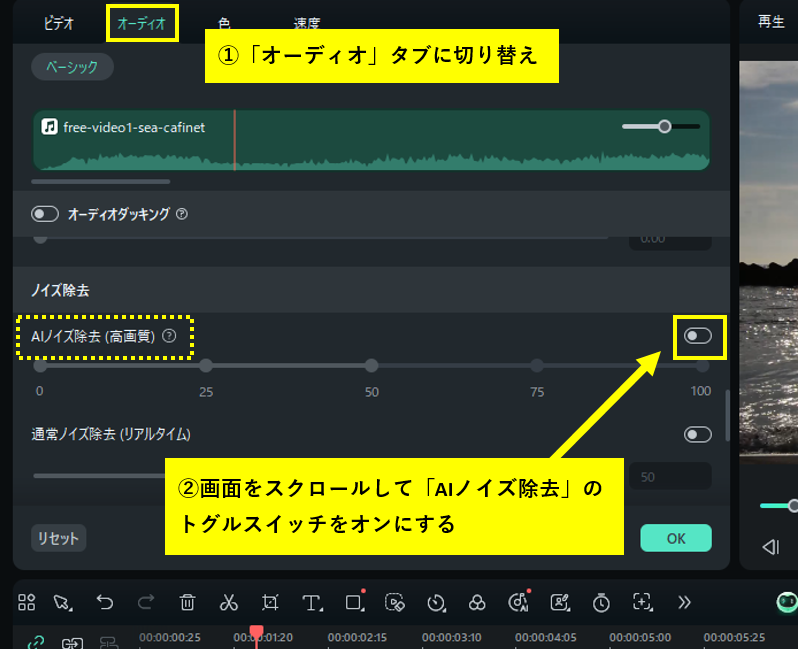The width and height of the screenshot is (799, 649).
Task: Click the music note icon on the audio clip
Action: [49, 126]
